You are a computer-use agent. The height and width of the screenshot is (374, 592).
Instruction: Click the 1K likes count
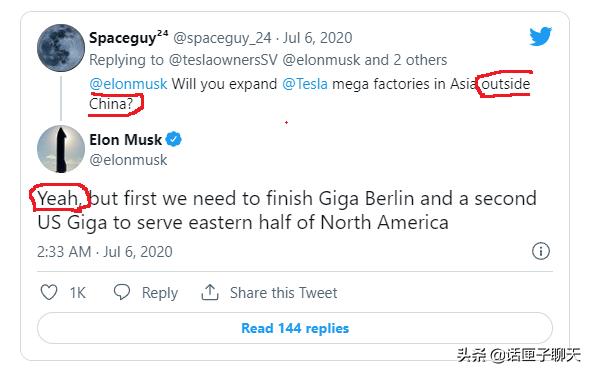point(78,292)
